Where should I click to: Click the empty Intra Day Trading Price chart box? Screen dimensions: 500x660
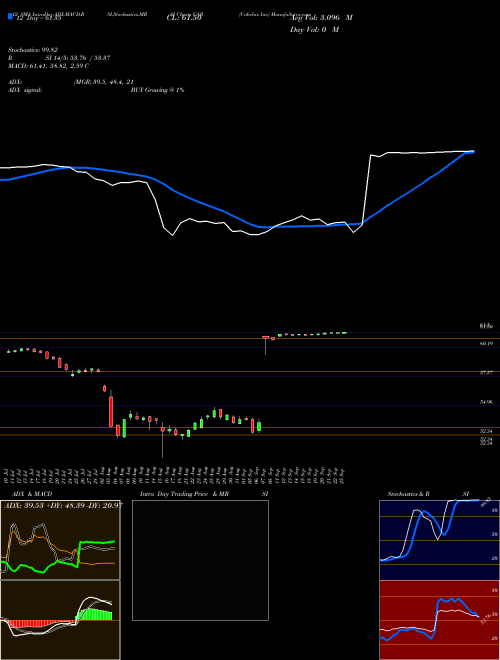[x=200, y=560]
